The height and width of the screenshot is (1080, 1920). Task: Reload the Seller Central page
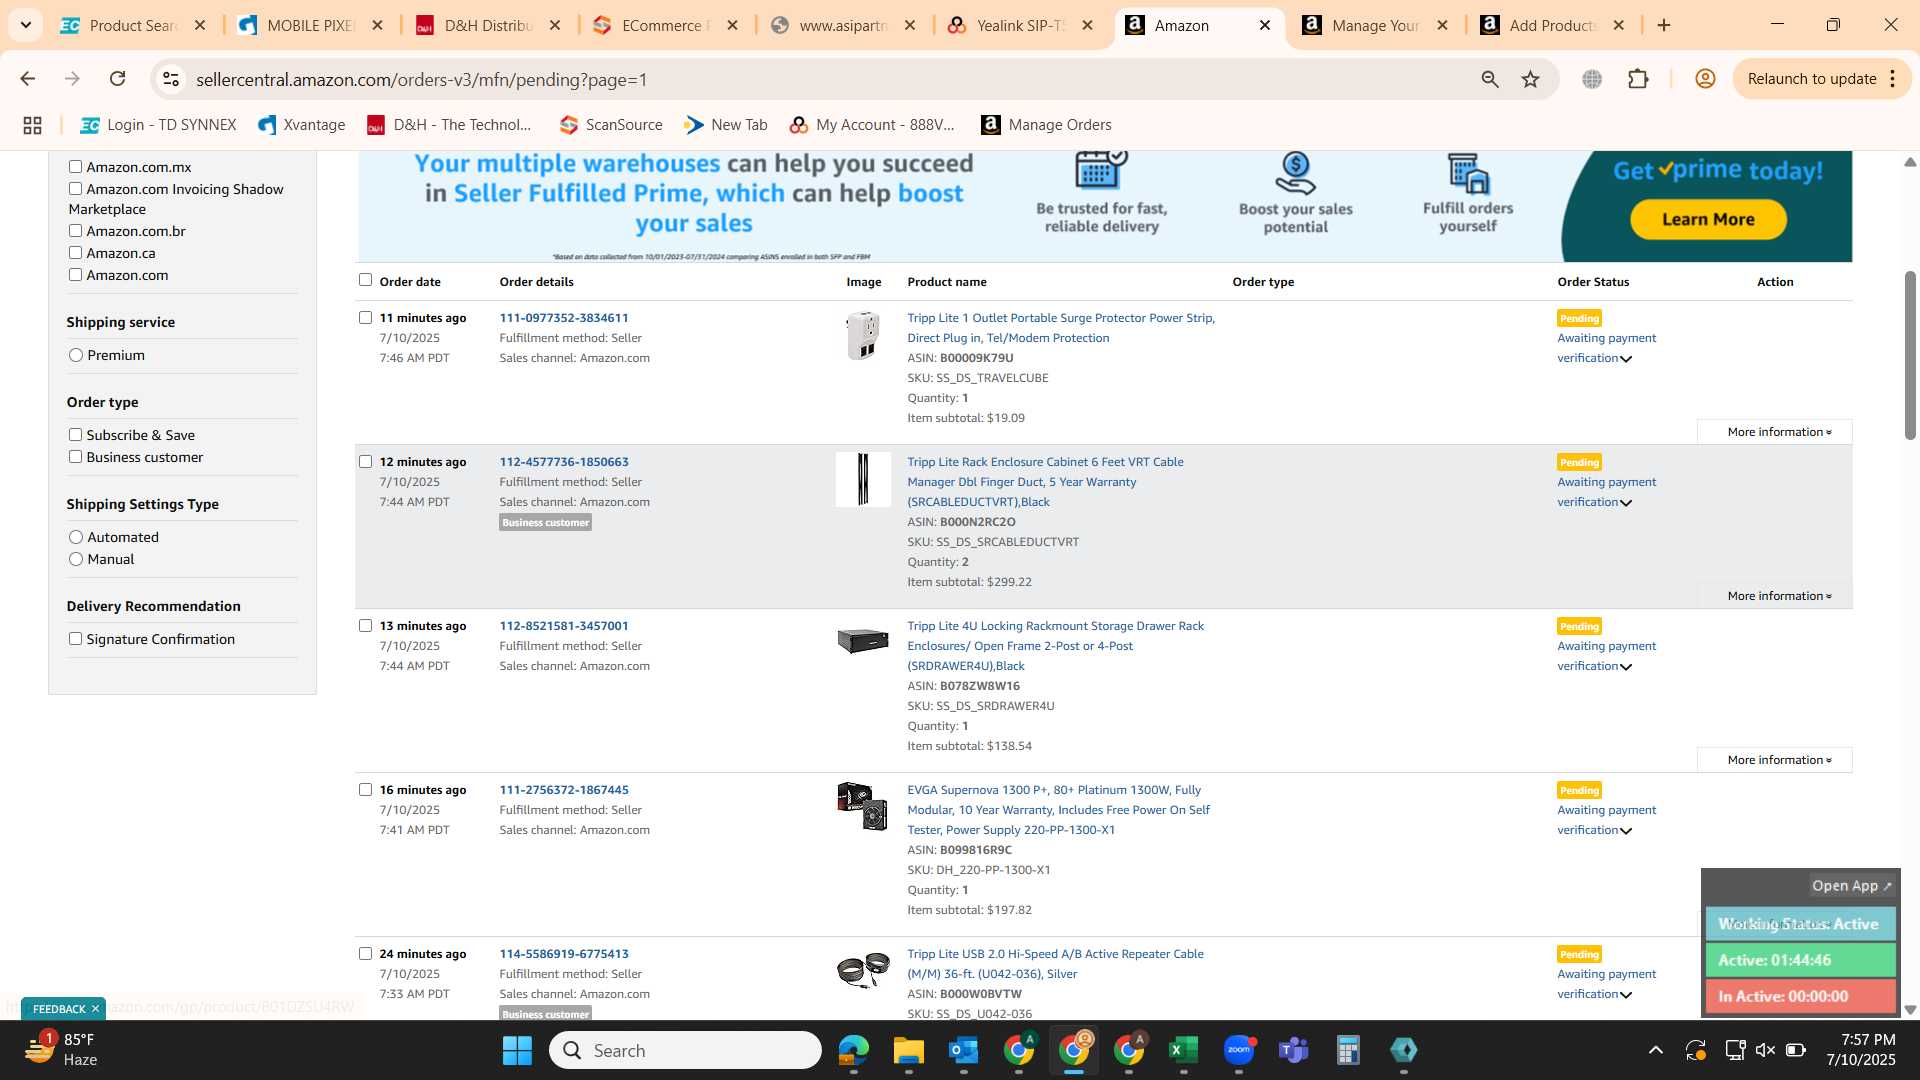(117, 79)
